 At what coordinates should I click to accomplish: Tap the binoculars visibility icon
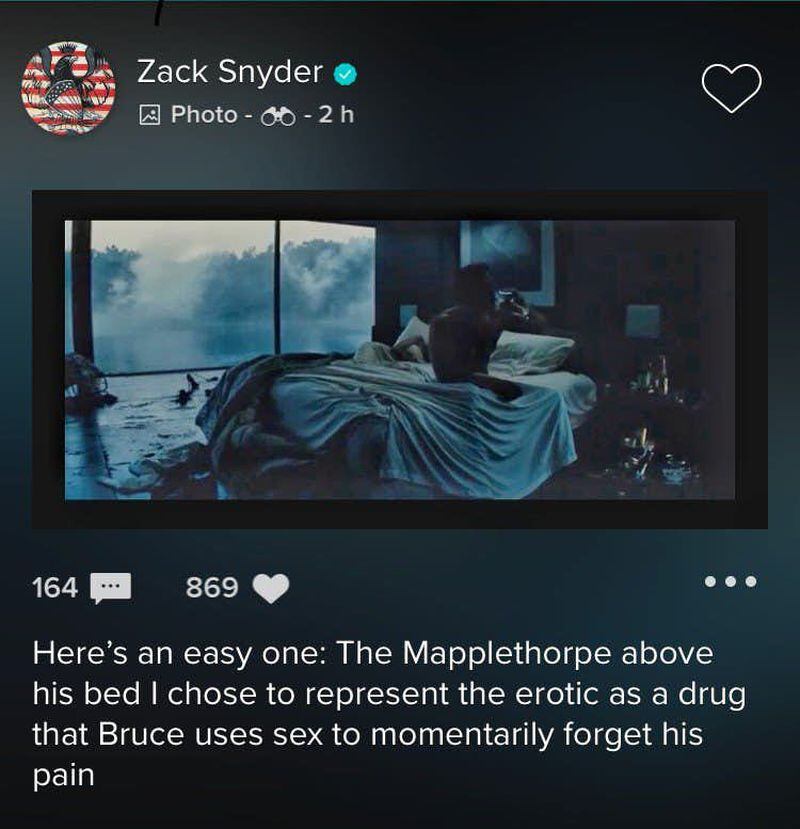[279, 116]
